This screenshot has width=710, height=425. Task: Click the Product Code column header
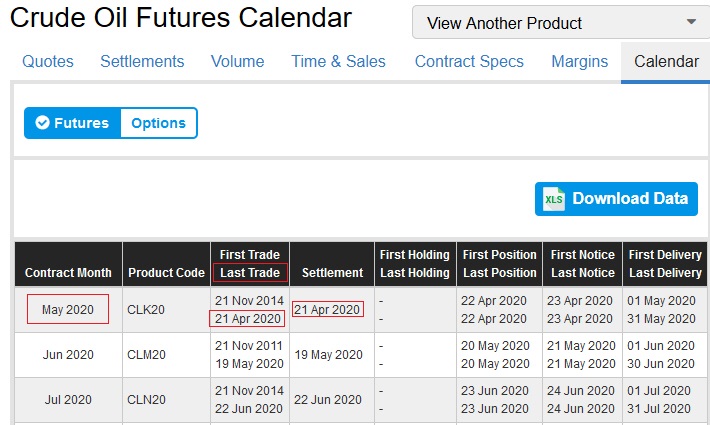166,272
